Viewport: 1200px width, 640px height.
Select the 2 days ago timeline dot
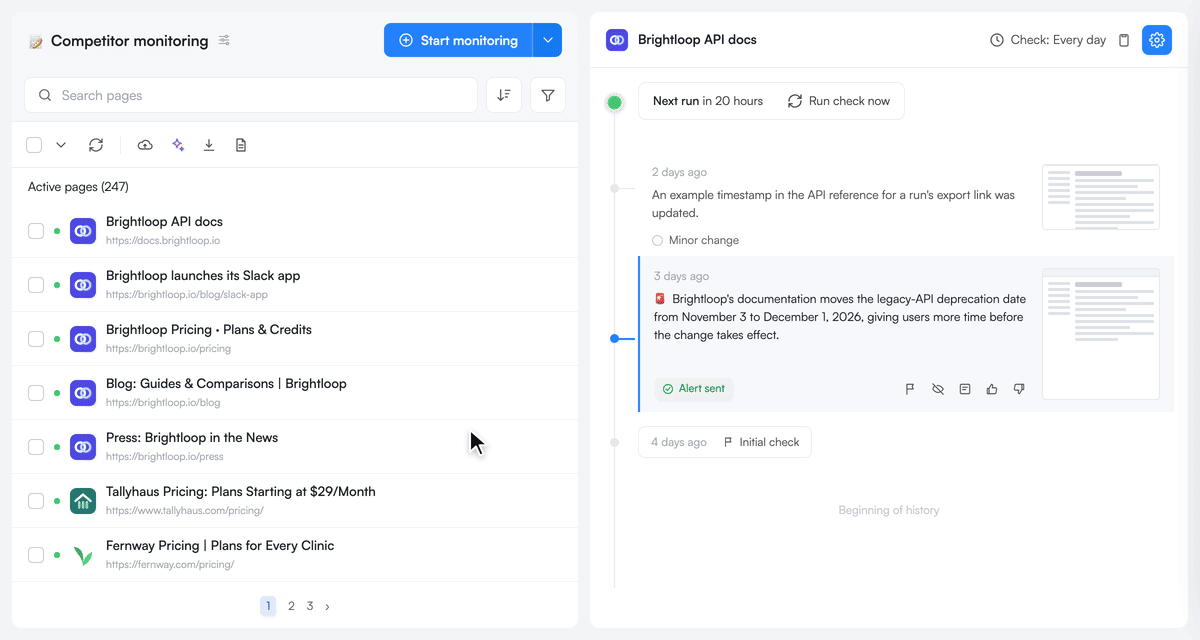point(615,188)
